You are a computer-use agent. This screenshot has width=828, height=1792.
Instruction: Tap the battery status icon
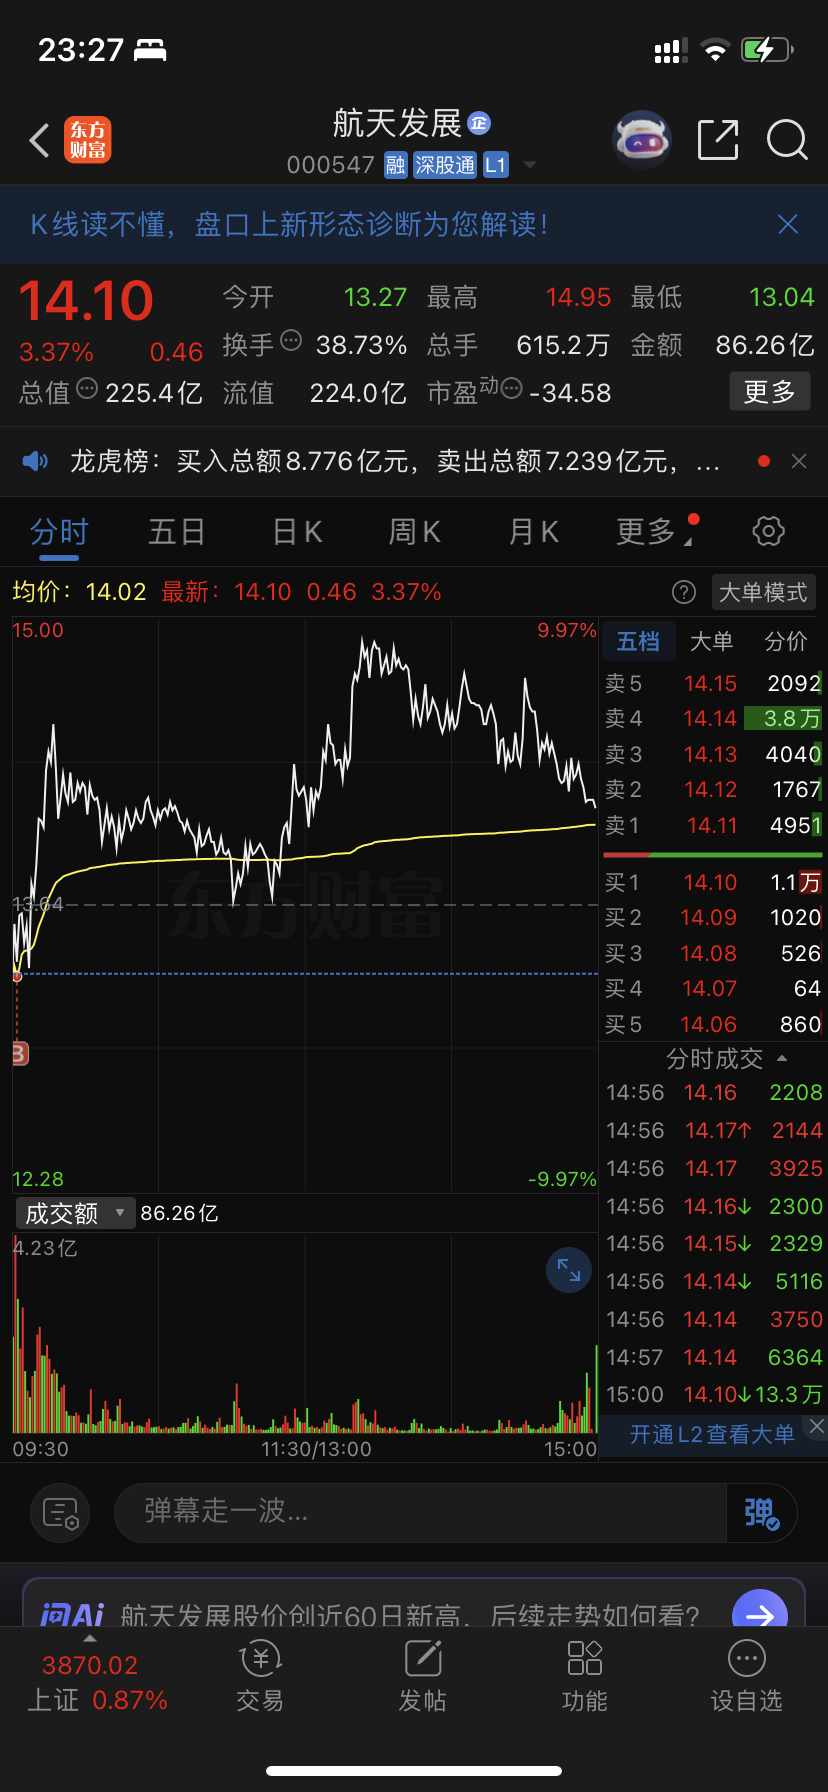point(768,49)
